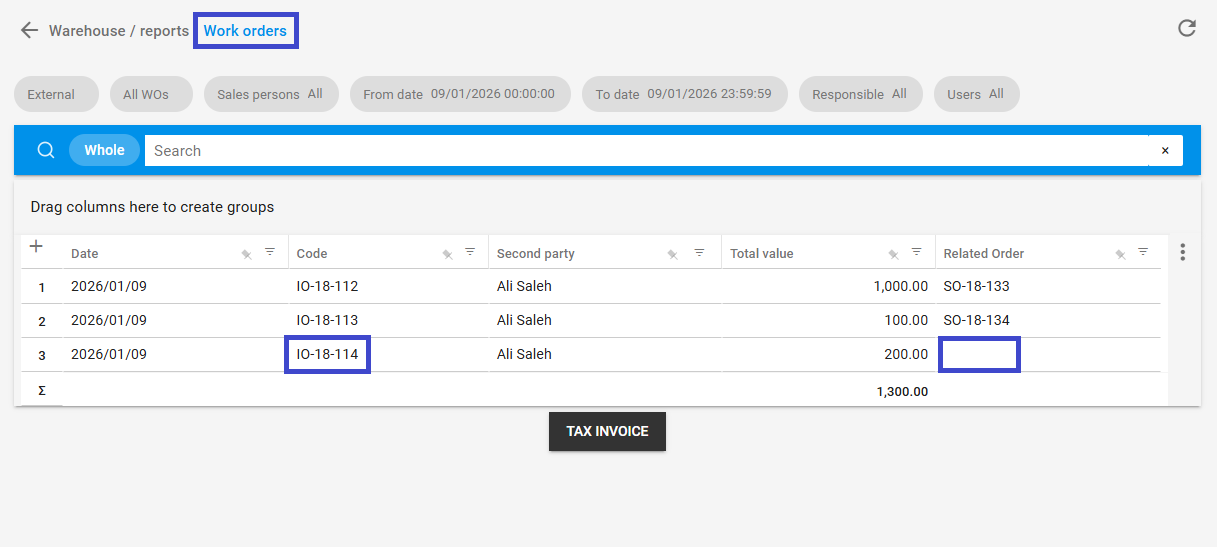Click the 'Drag columns here to create groups' area

tap(152, 207)
